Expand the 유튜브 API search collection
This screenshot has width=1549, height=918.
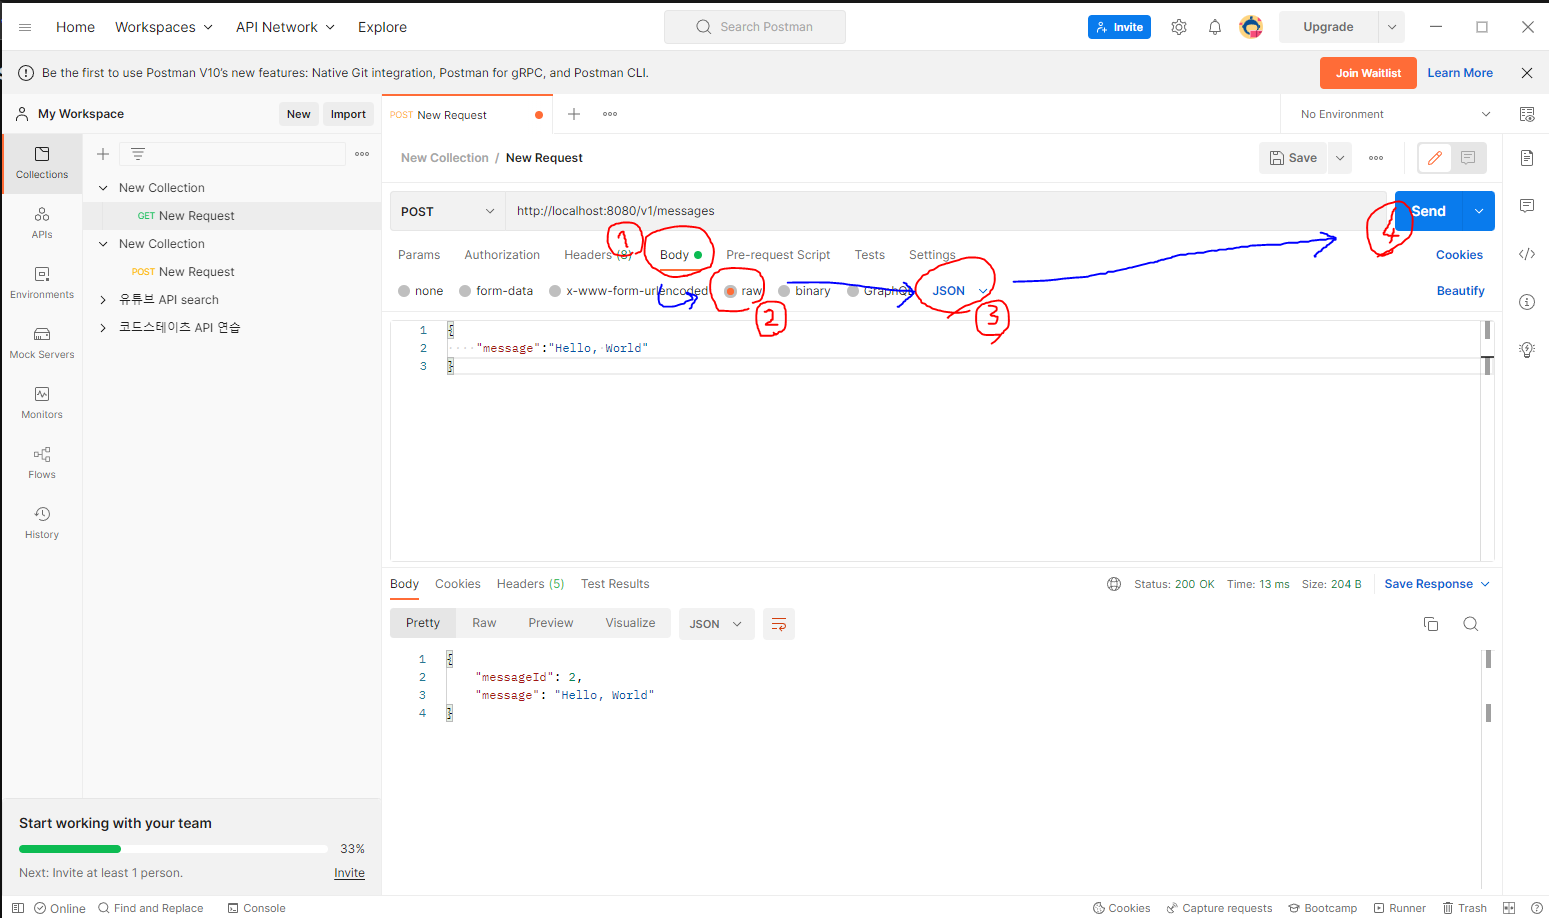pyautogui.click(x=103, y=300)
